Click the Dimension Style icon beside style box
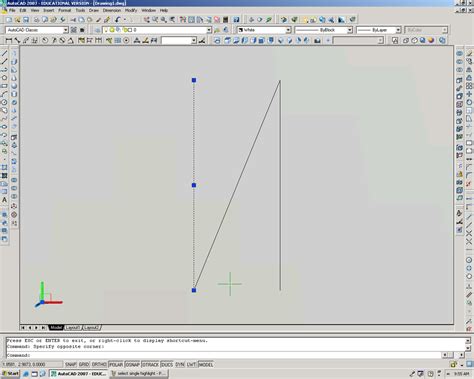474x379 pixels. tap(202, 41)
